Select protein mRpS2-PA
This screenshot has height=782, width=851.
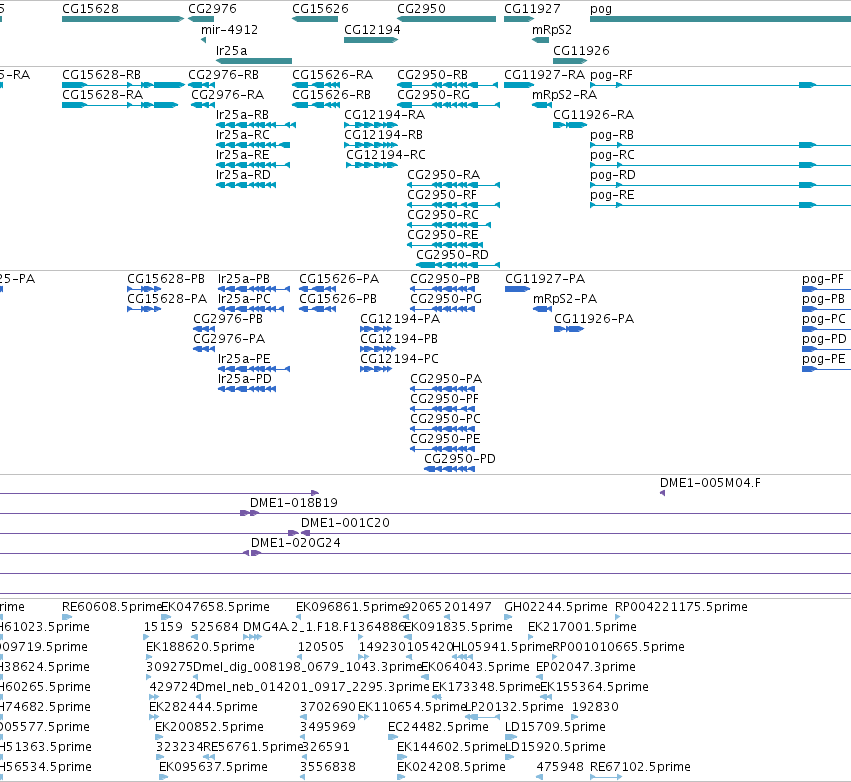coord(542,309)
